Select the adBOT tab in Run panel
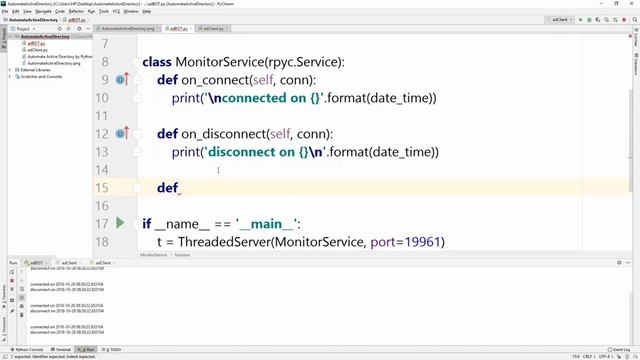Image resolution: width=640 pixels, height=360 pixels. tap(36, 263)
